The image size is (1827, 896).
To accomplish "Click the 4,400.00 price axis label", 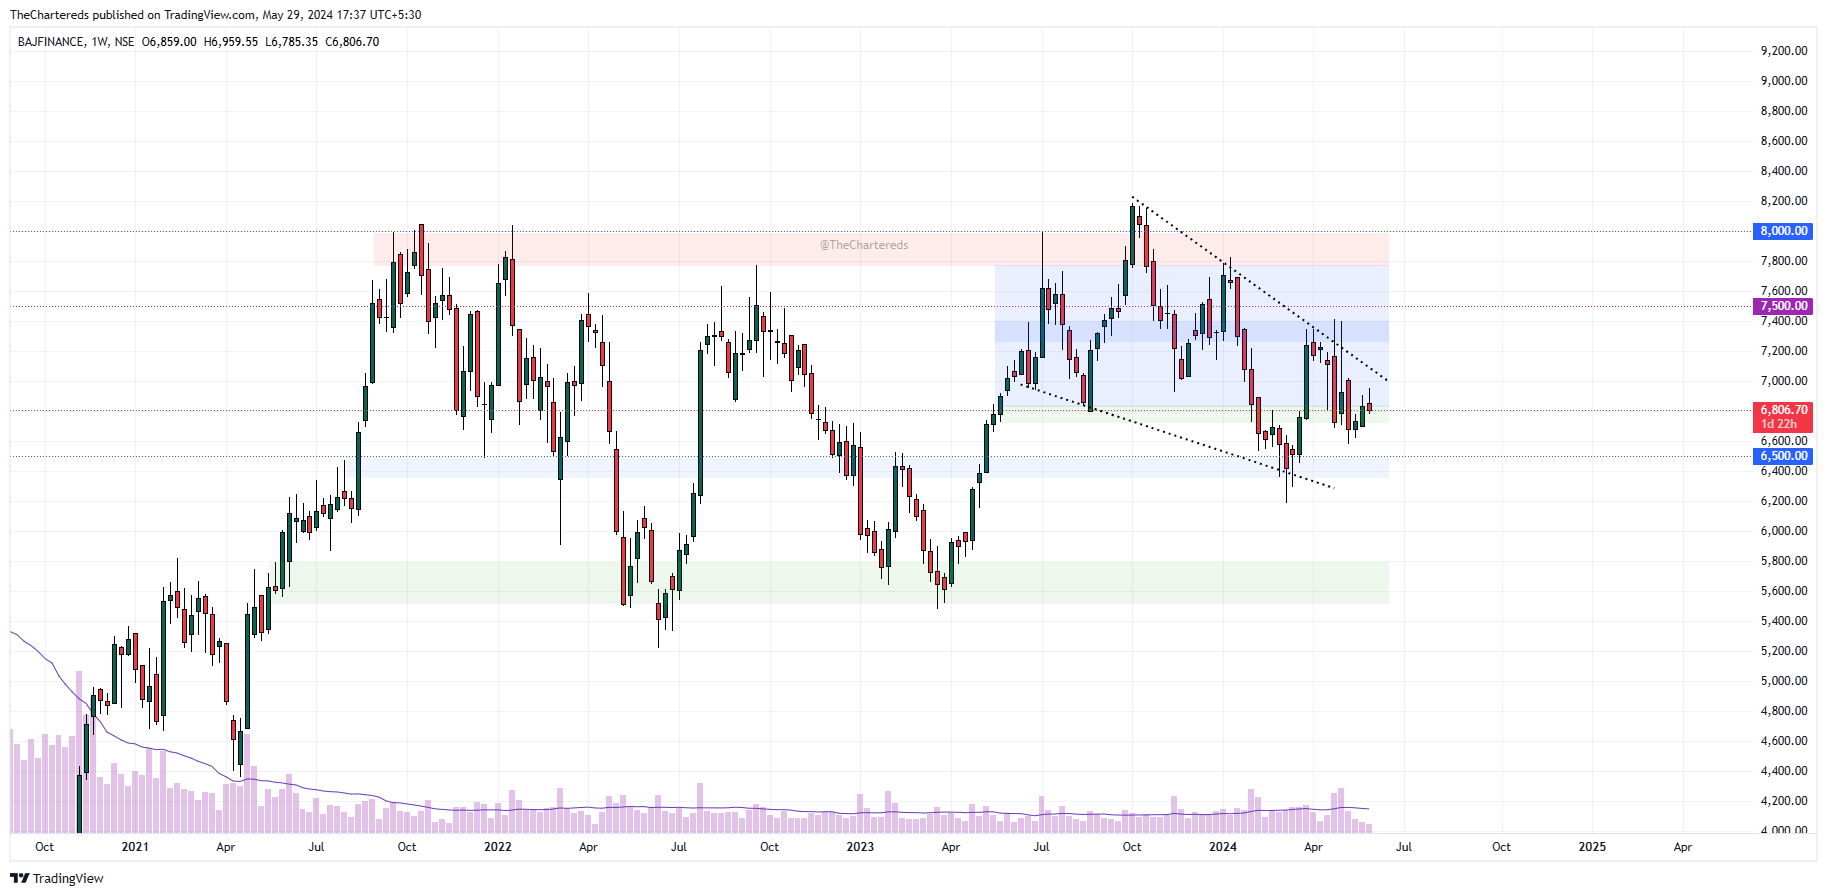I will point(1784,771).
